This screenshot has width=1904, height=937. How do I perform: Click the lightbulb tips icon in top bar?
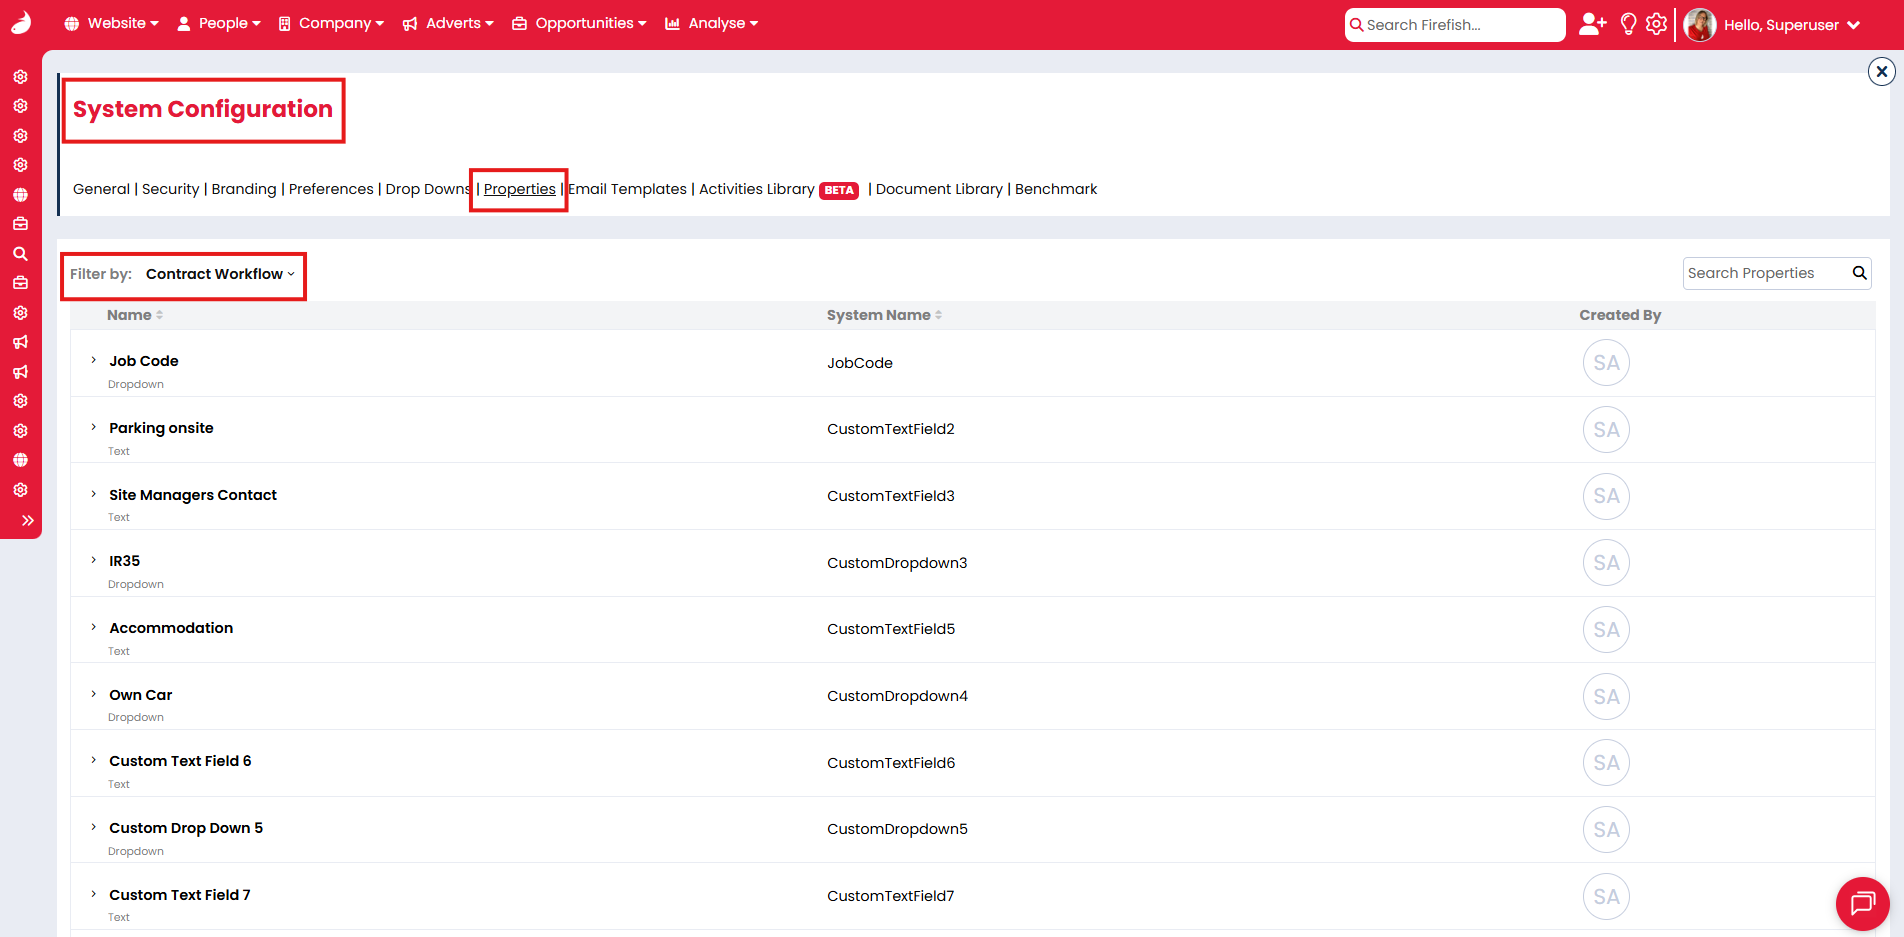click(1626, 23)
